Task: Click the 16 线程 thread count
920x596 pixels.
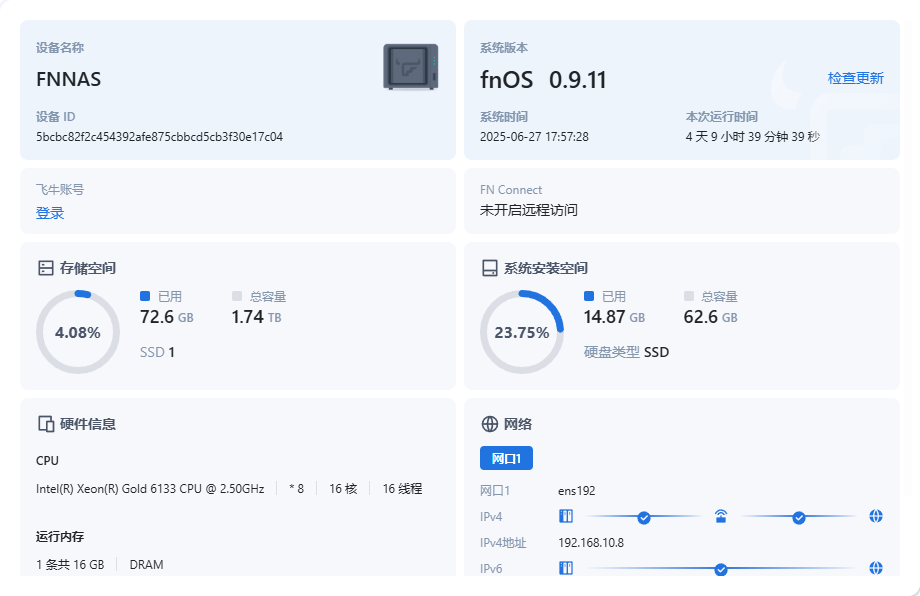Action: pos(402,489)
